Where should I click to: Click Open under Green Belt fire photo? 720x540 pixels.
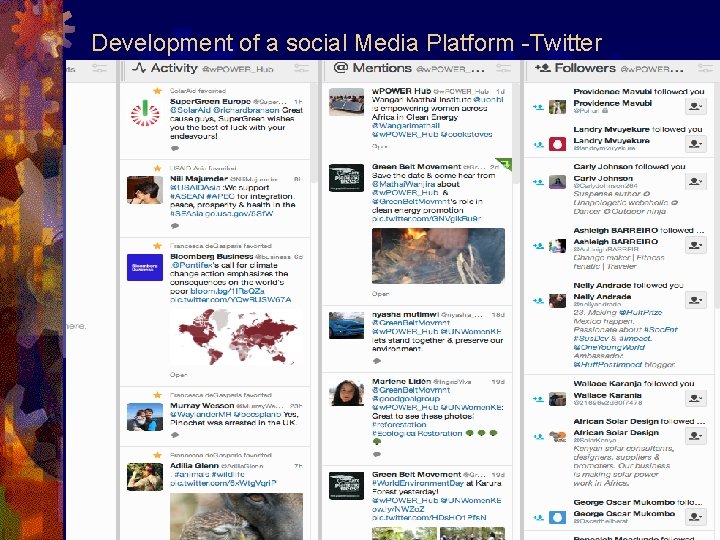380,293
